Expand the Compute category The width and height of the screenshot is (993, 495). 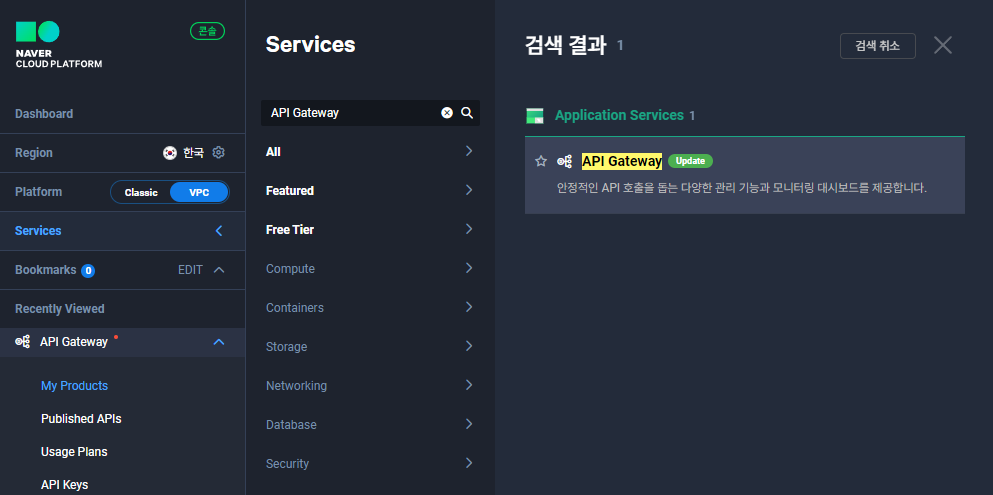pos(370,268)
